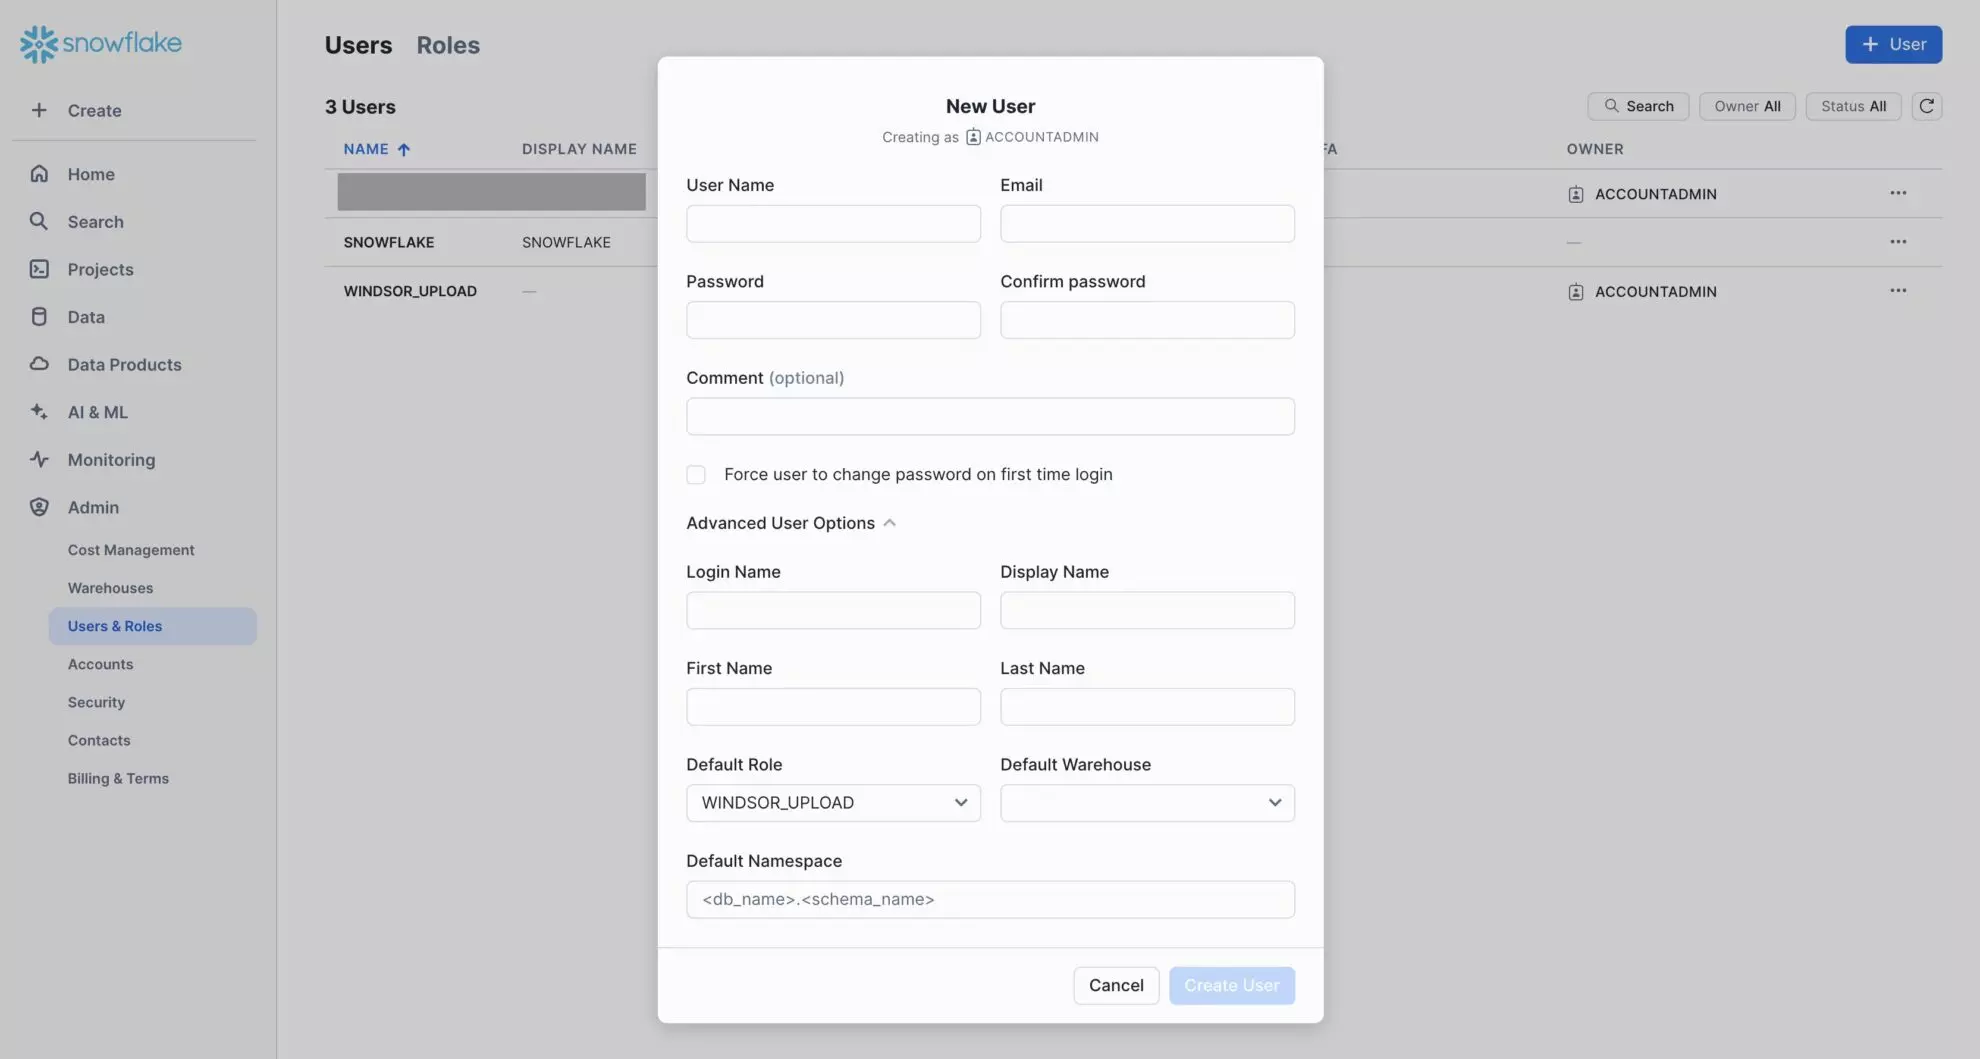Viewport: 1980px width, 1059px height.
Task: Open the Status All filter dropdown
Action: click(x=1853, y=106)
